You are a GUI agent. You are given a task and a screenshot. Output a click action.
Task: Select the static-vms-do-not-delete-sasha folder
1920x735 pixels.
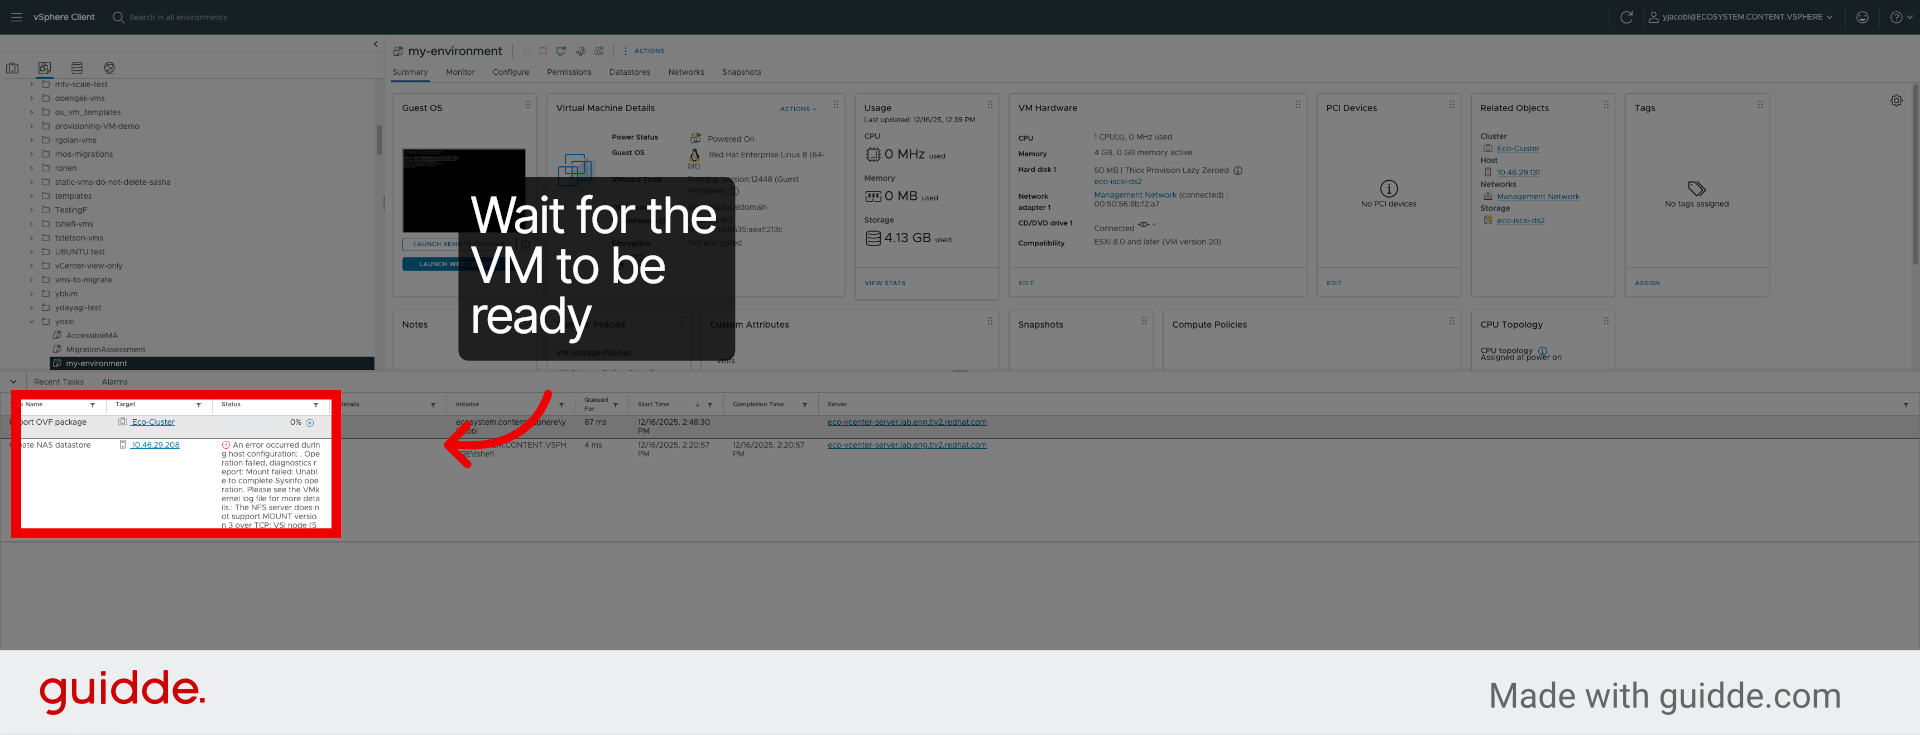coord(112,183)
